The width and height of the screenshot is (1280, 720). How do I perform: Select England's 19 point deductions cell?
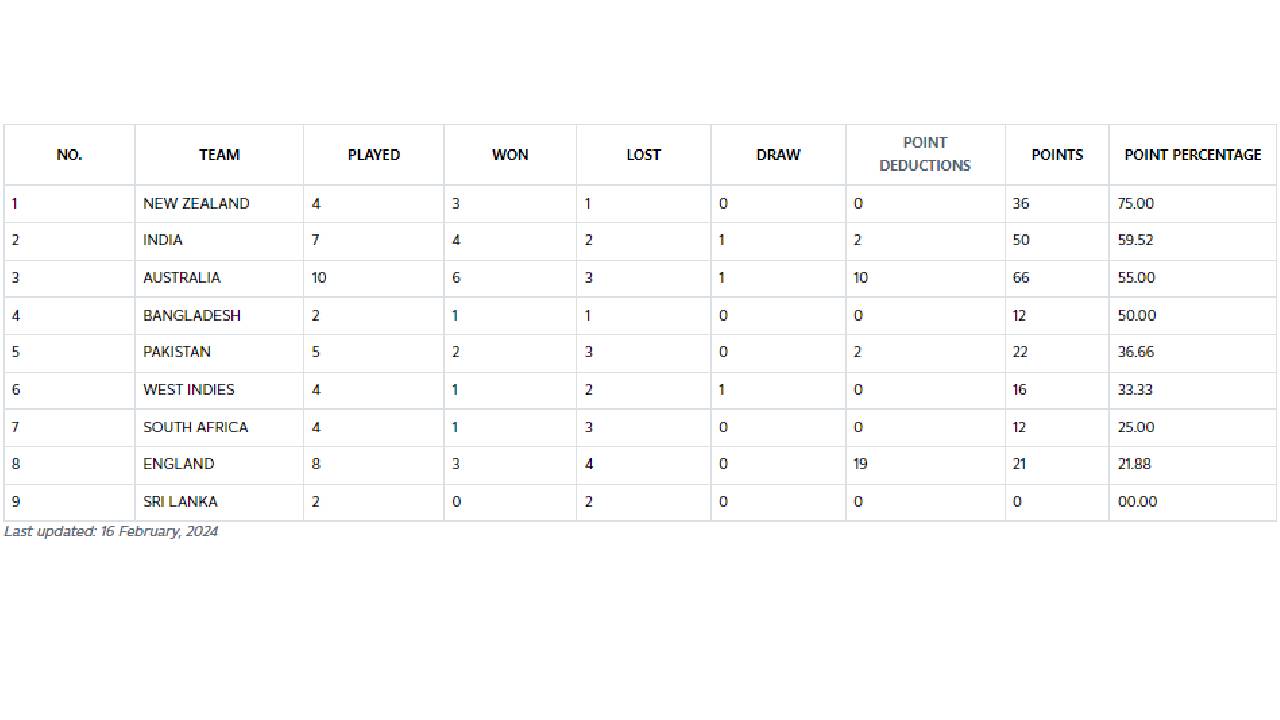pyautogui.click(x=861, y=464)
